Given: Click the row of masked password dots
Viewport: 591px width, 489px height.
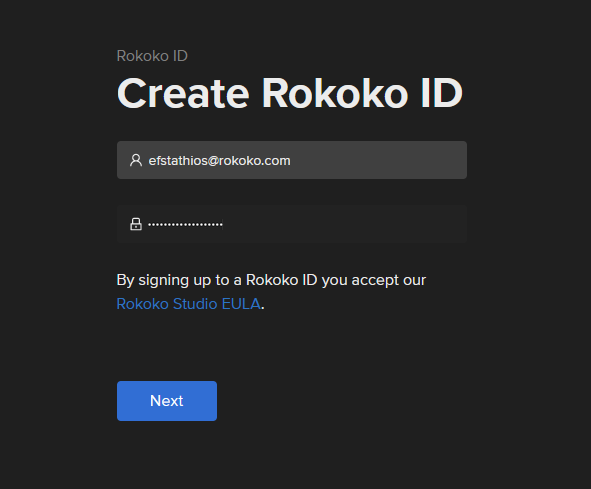Looking at the screenshot, I should (185, 224).
